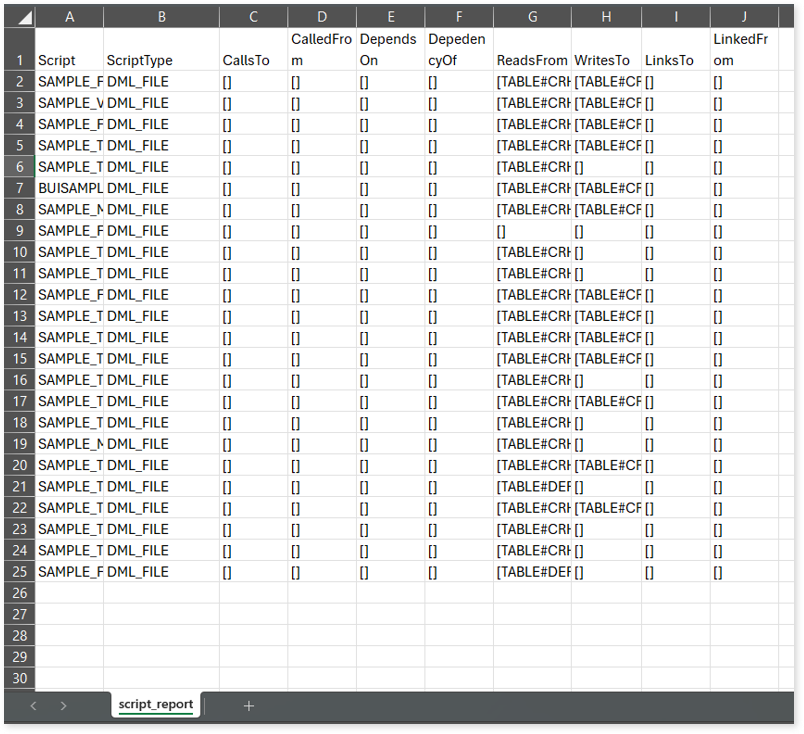Select the CallsTo header cell
The height and width of the screenshot is (734, 804).
click(253, 60)
